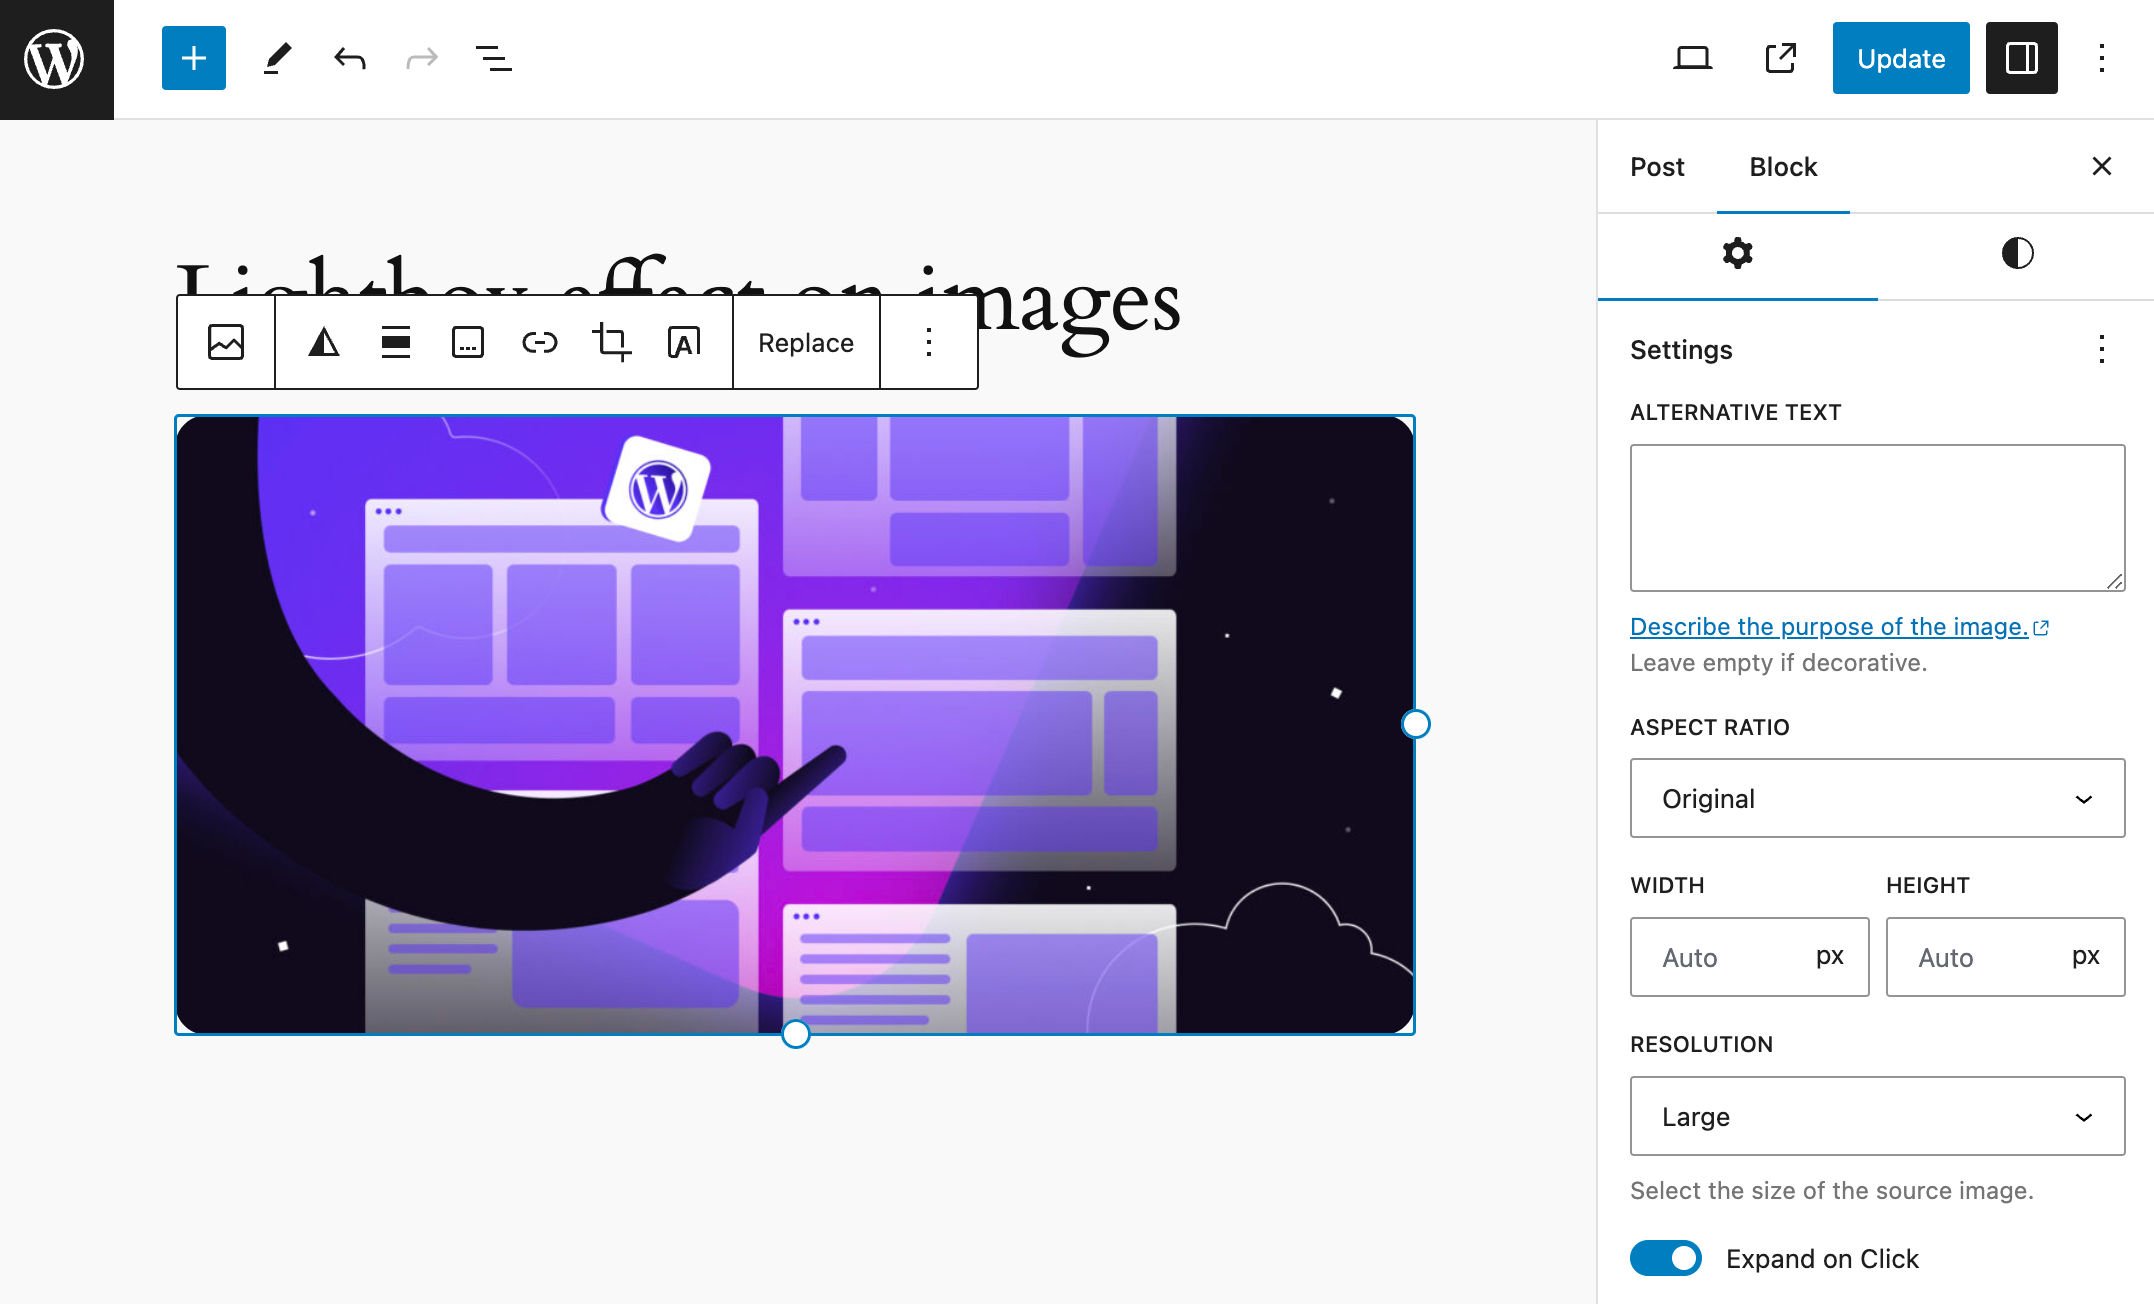Open the block inserter
Image resolution: width=2154 pixels, height=1304 pixels.
point(192,58)
